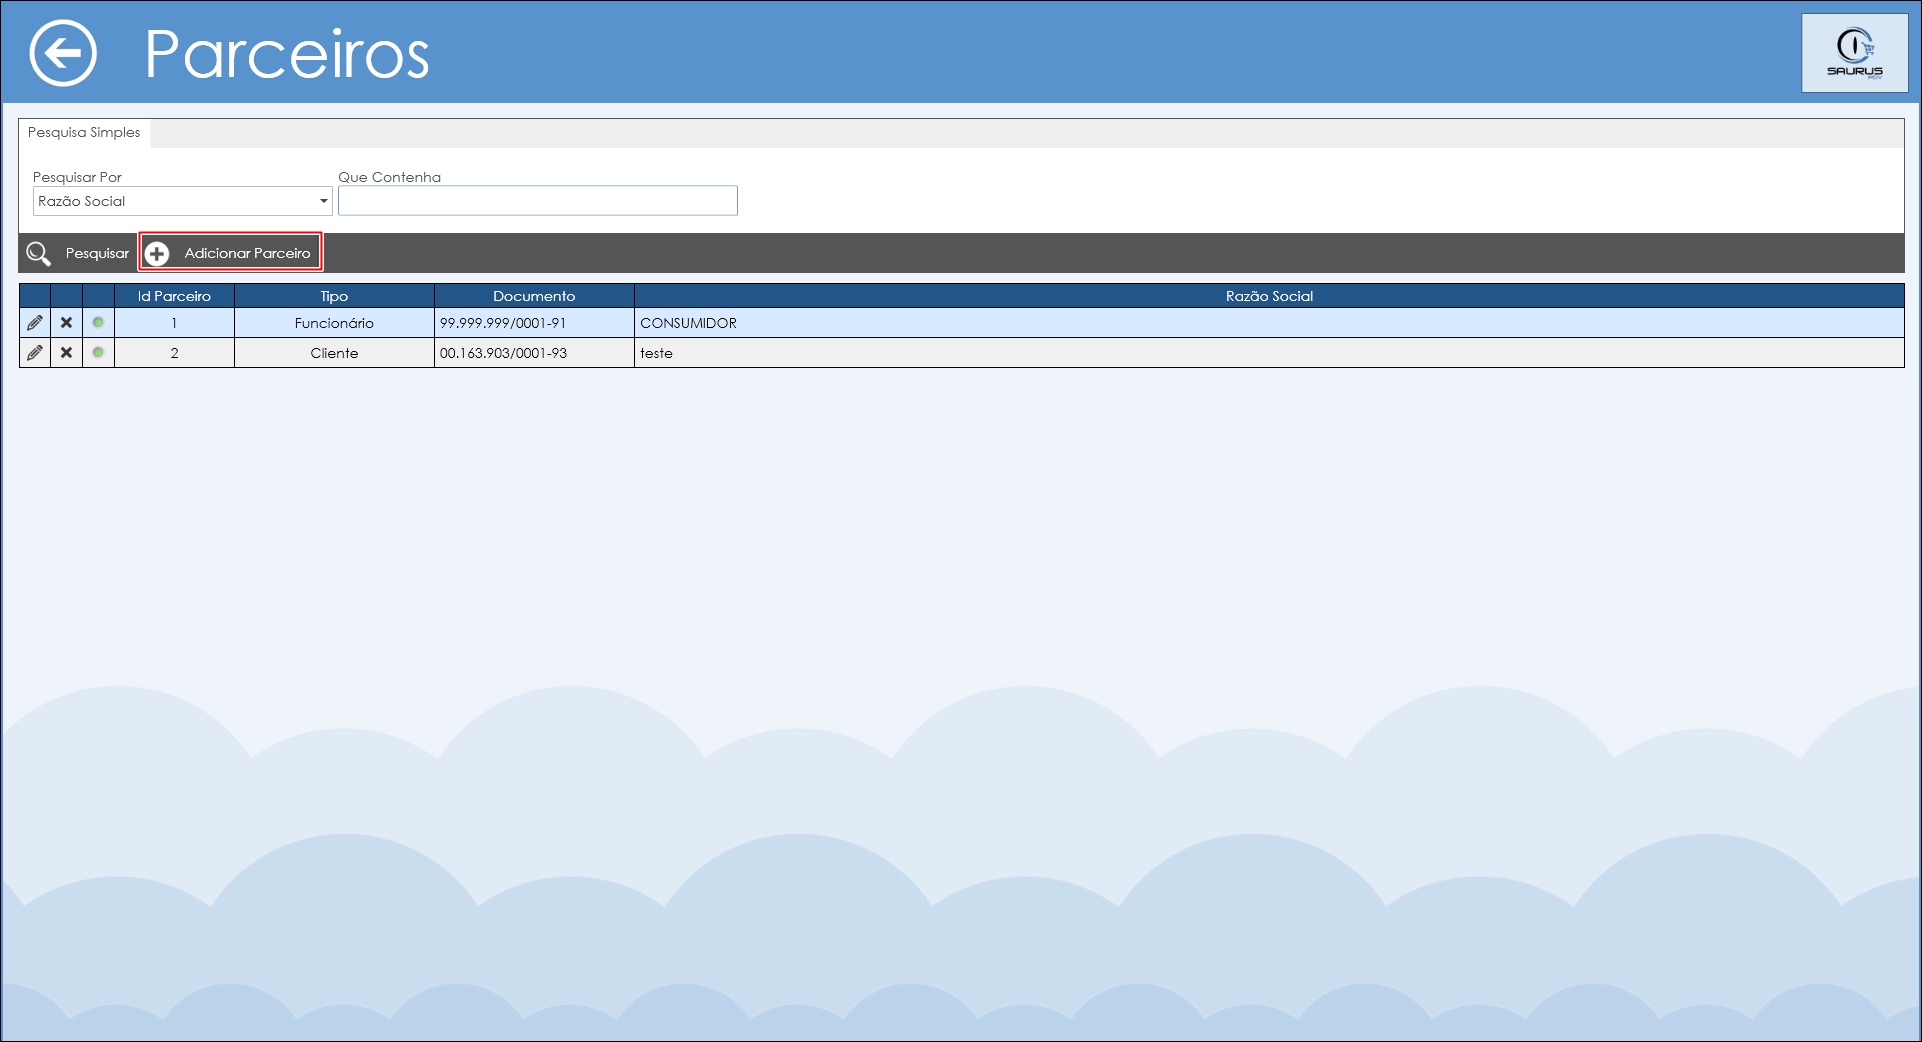Image resolution: width=1922 pixels, height=1042 pixels.
Task: Edit the CONSUMIDOR row with pencil icon
Action: click(x=35, y=323)
